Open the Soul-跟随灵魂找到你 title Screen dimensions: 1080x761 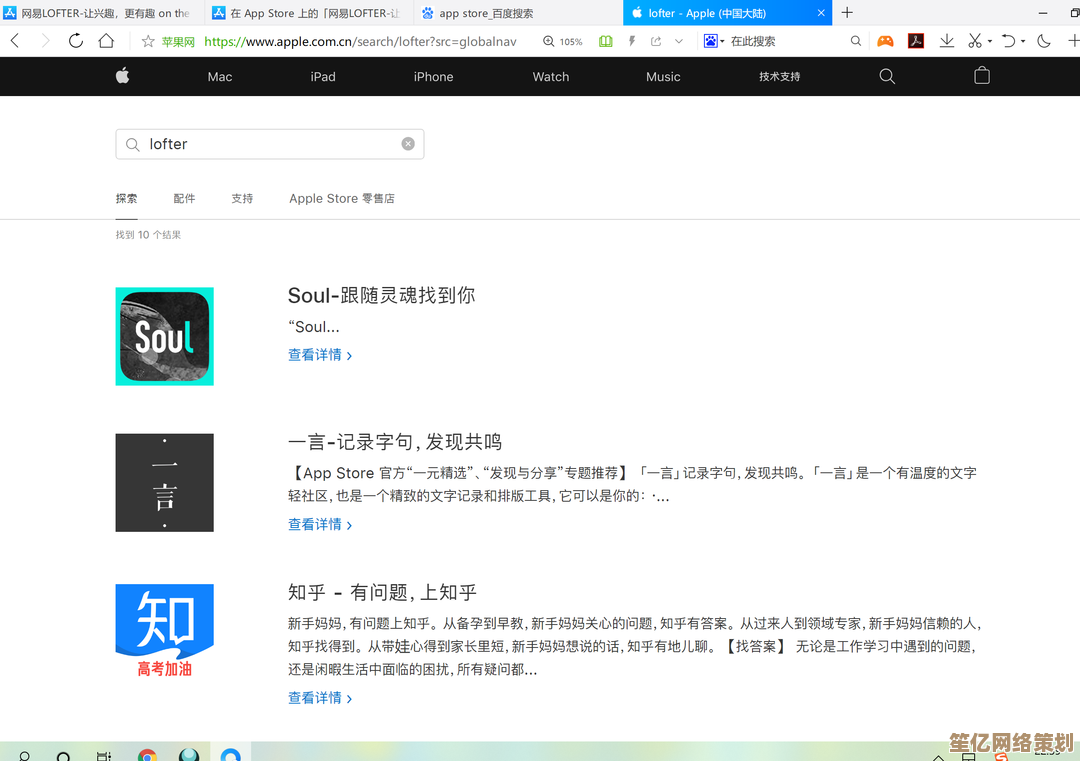[382, 295]
